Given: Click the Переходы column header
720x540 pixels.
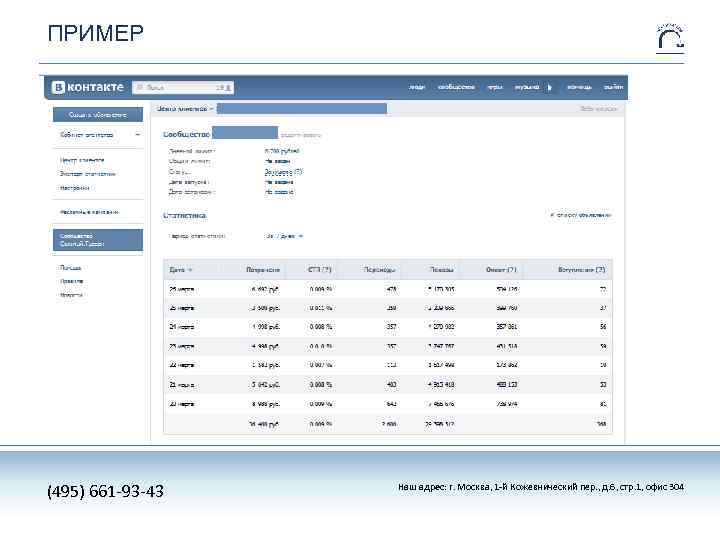Looking at the screenshot, I should click(379, 270).
